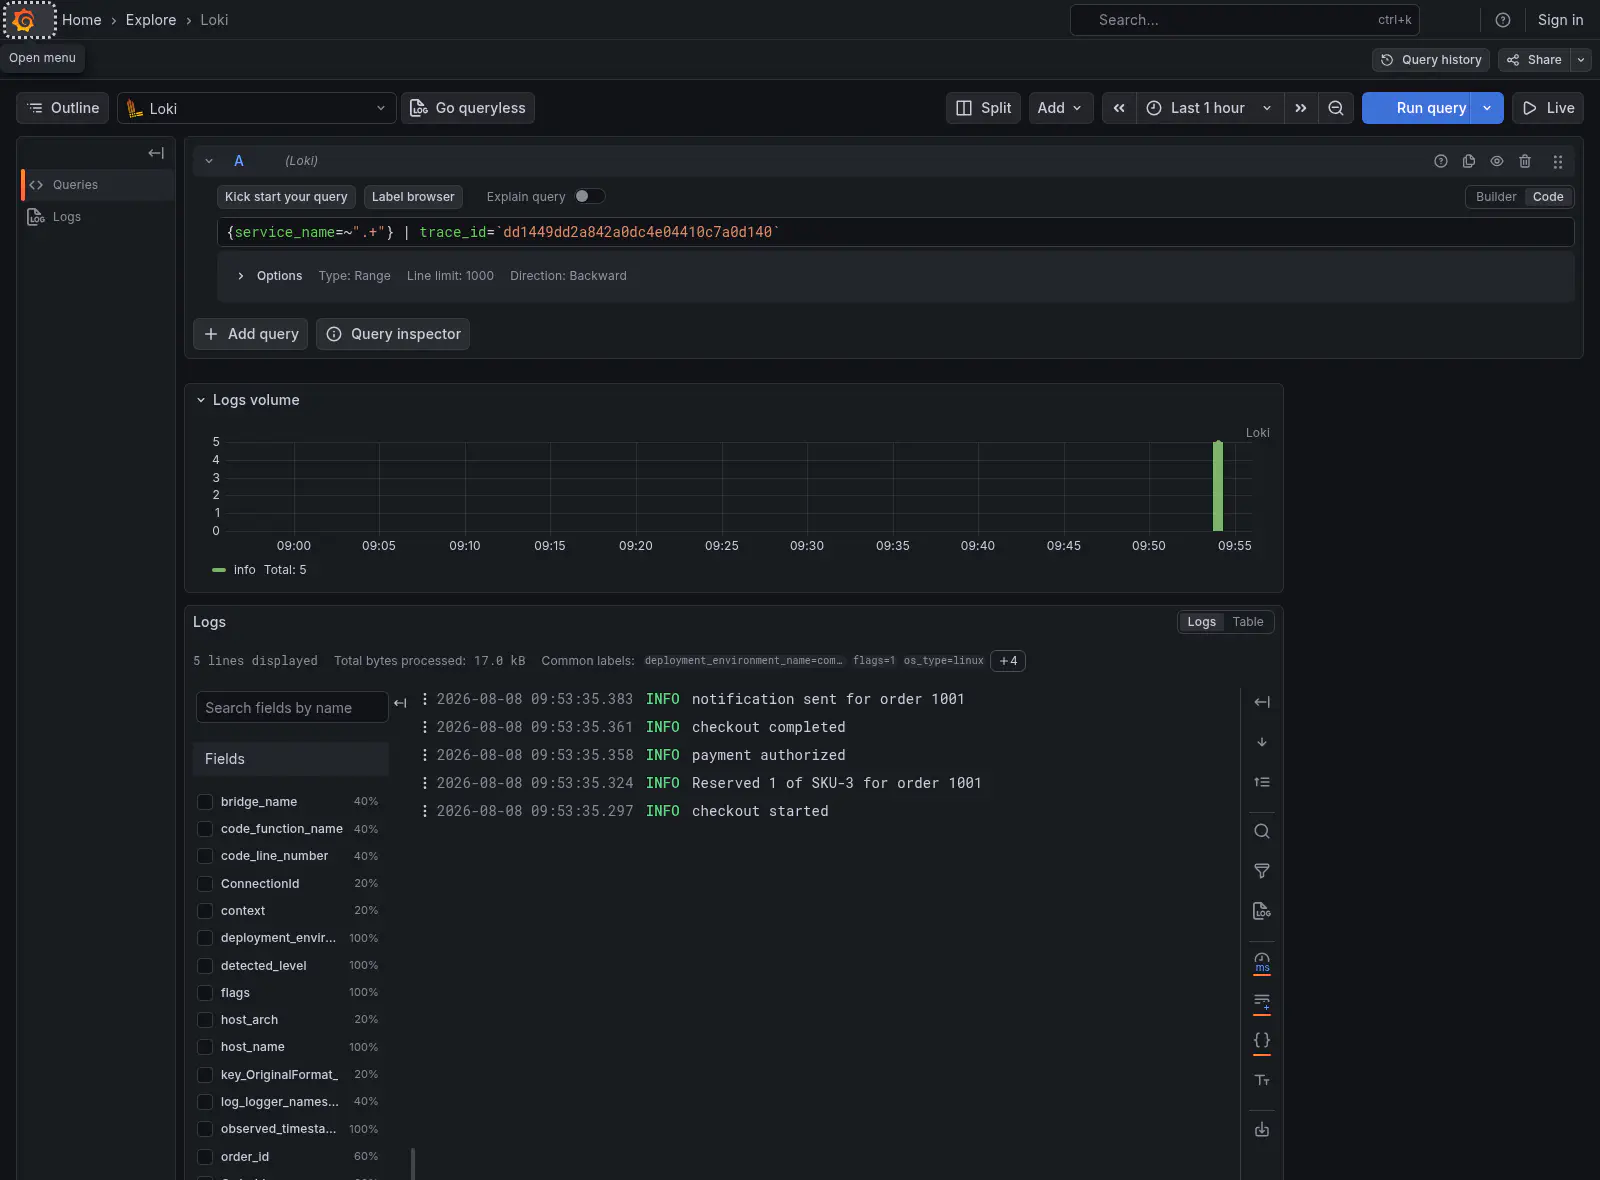Open the Last 1 hour time picker
This screenshot has height=1180, width=1600.
click(x=1210, y=108)
